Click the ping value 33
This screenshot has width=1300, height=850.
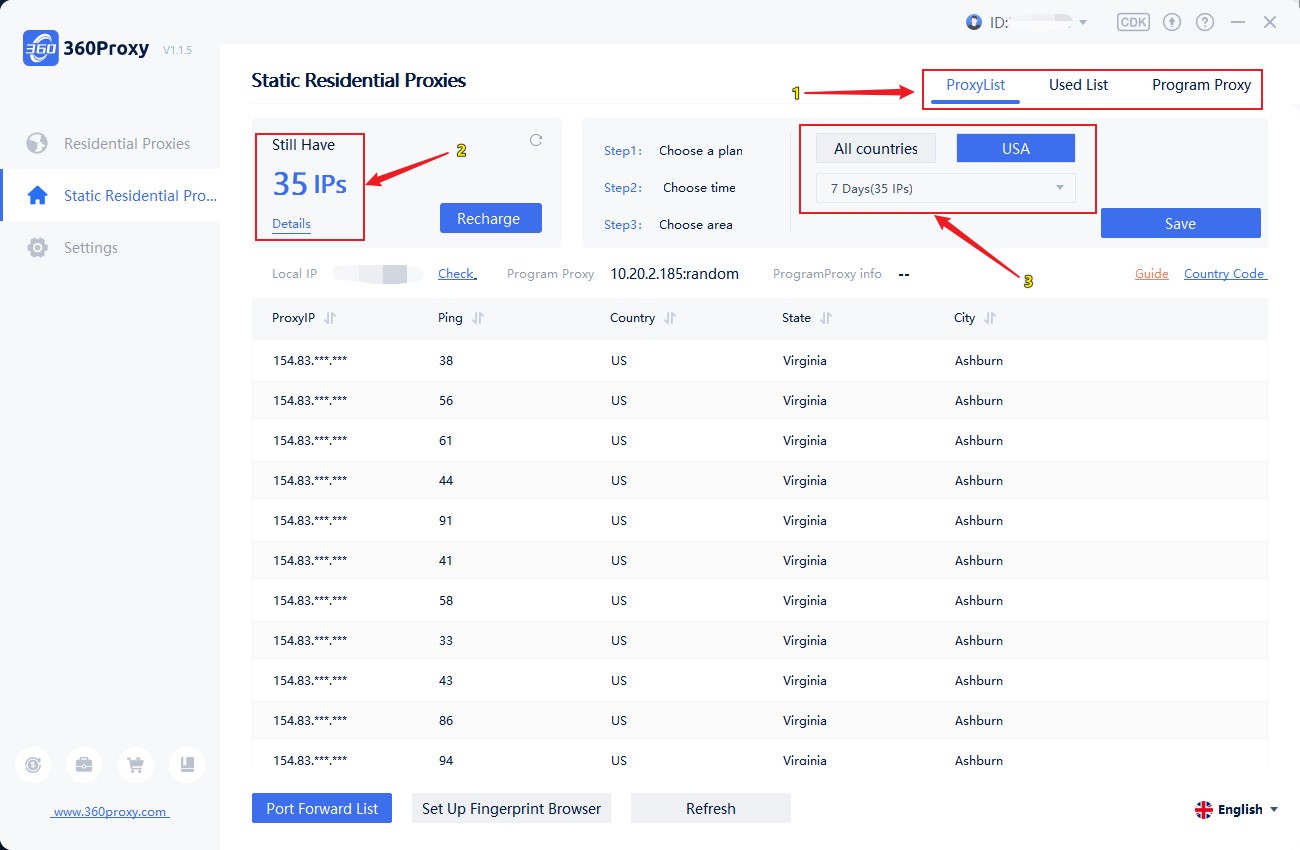tap(446, 641)
